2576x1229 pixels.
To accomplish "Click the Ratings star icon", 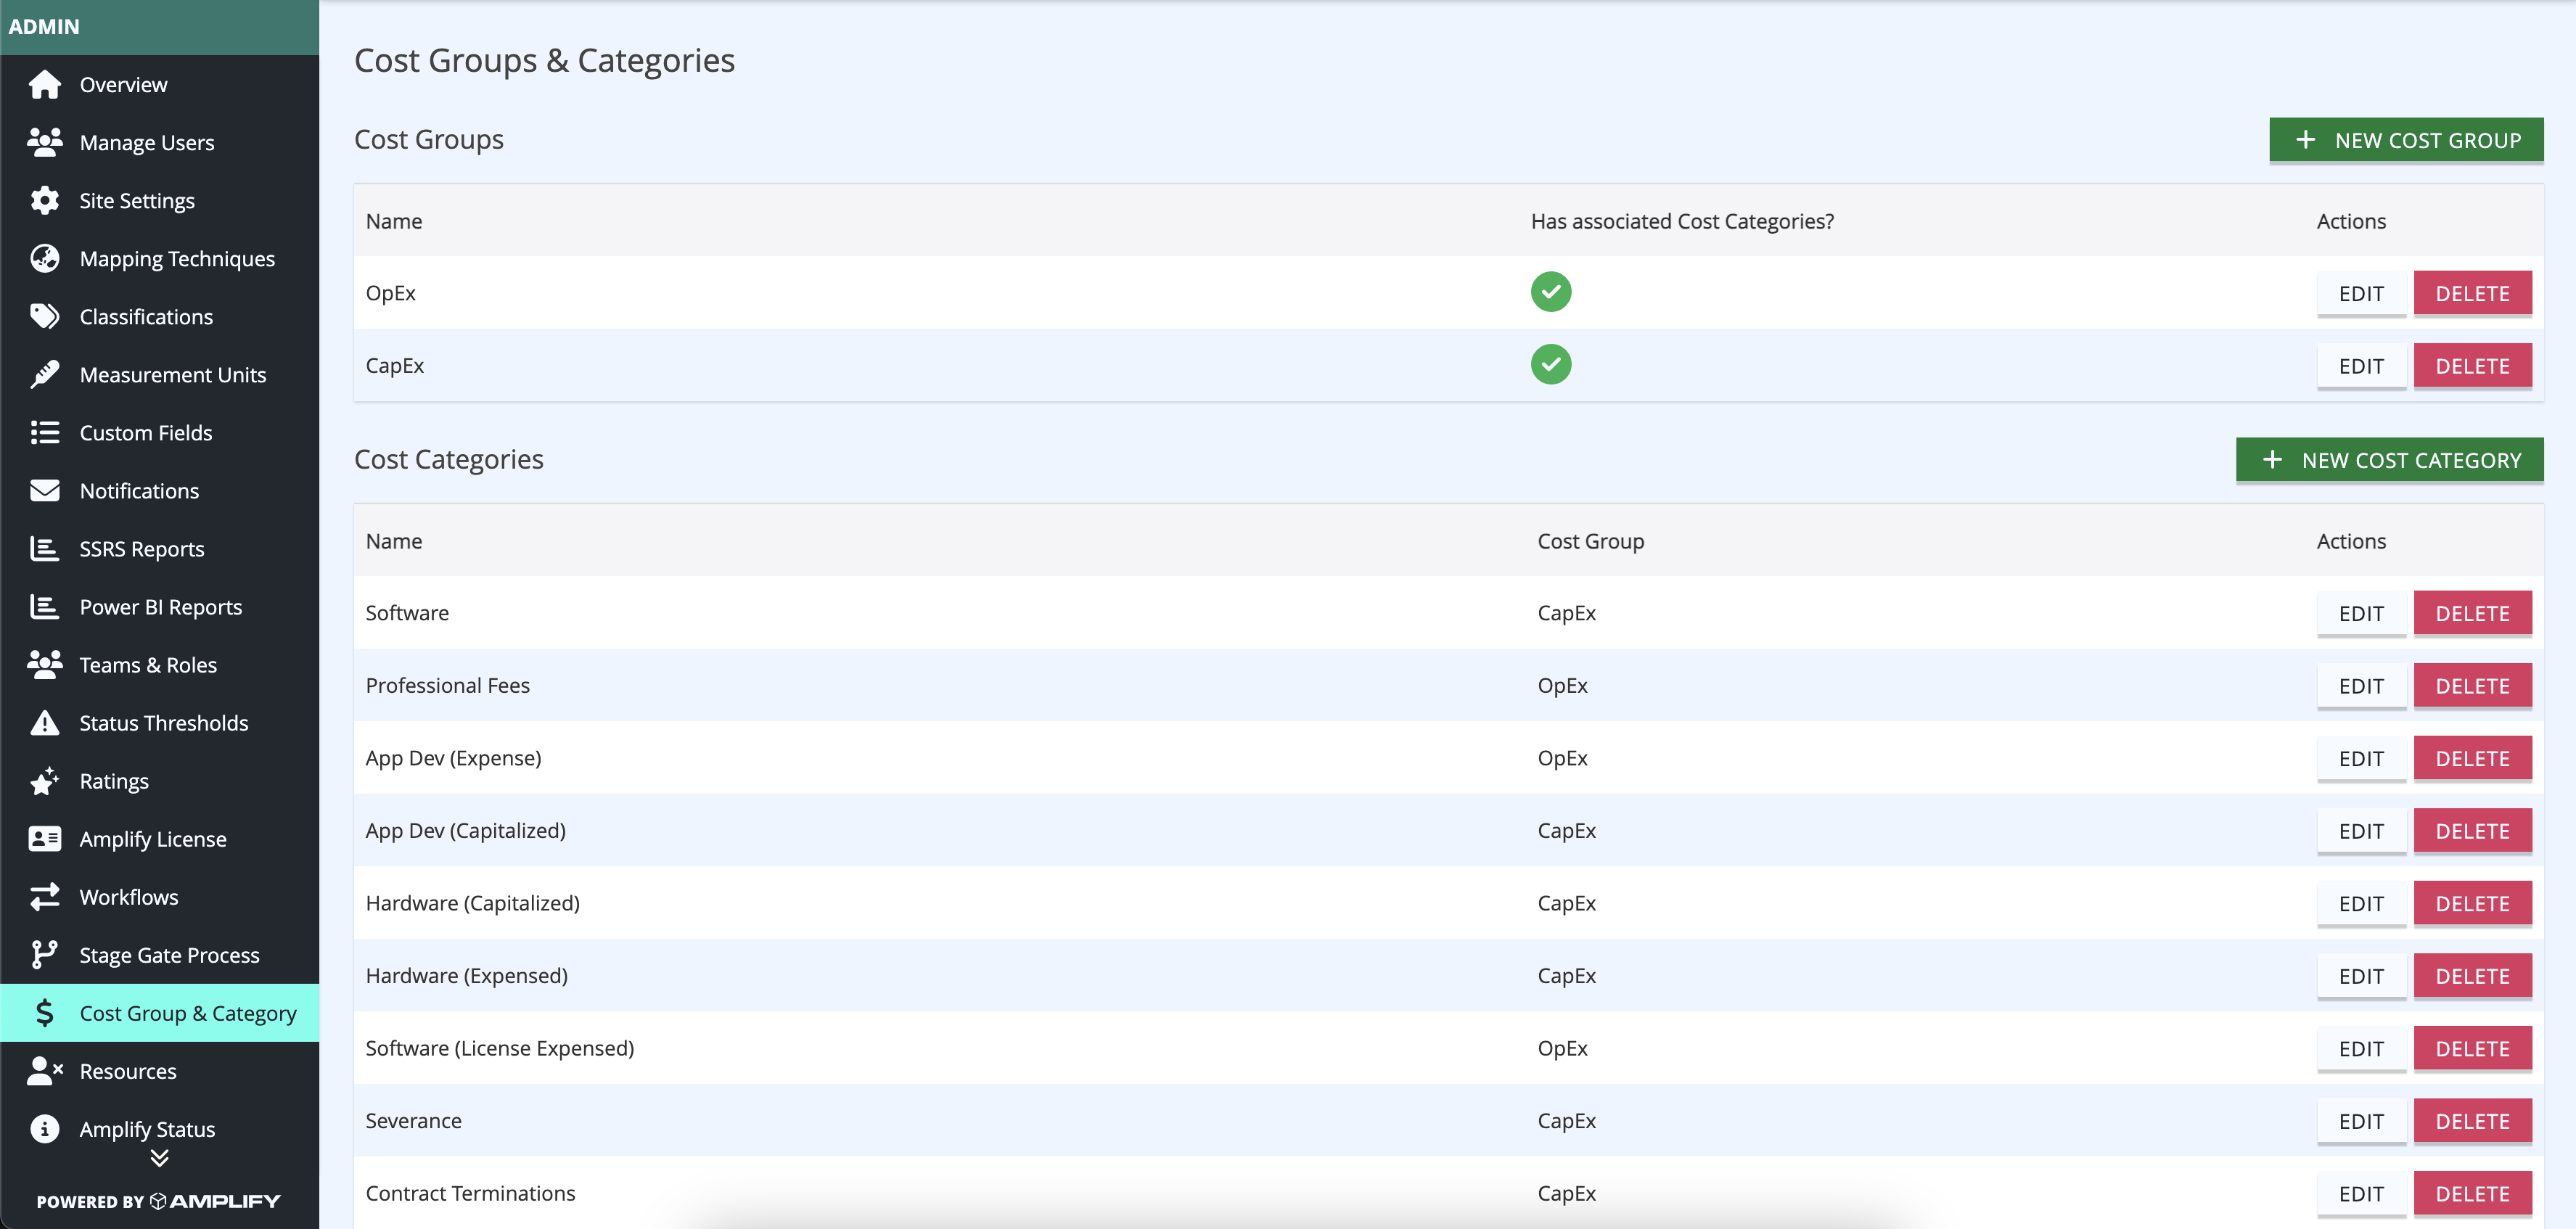I will (44, 781).
